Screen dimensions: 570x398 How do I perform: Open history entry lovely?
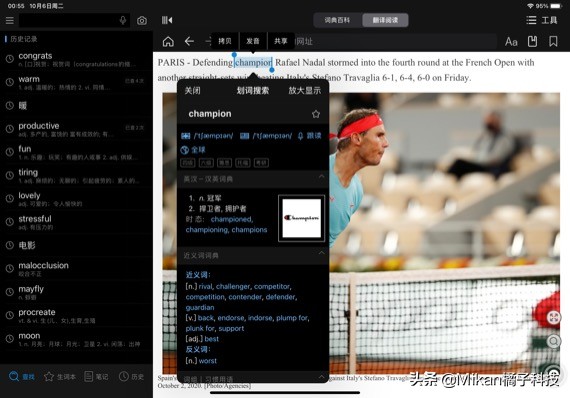pyautogui.click(x=76, y=199)
